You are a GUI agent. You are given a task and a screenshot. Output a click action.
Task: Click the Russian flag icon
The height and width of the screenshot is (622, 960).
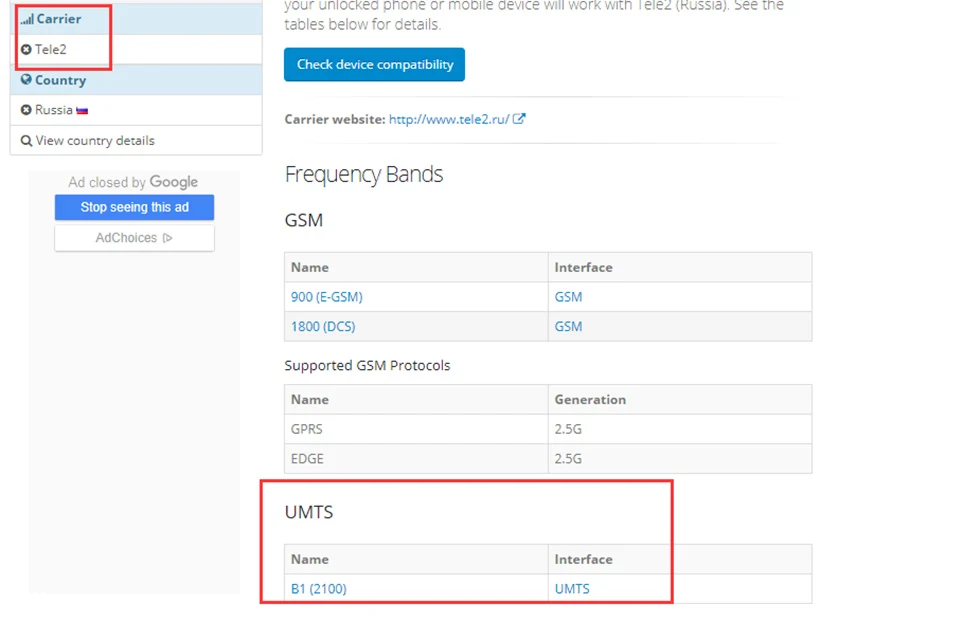pyautogui.click(x=82, y=111)
